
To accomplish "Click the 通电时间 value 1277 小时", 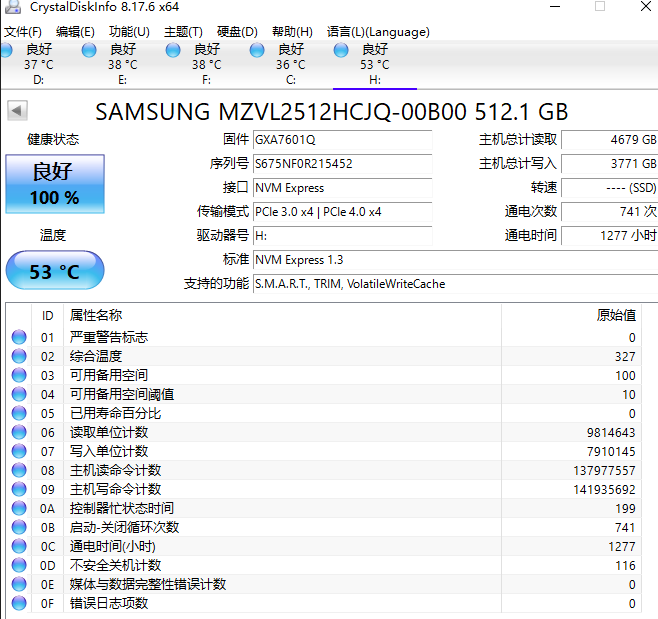I will point(610,235).
